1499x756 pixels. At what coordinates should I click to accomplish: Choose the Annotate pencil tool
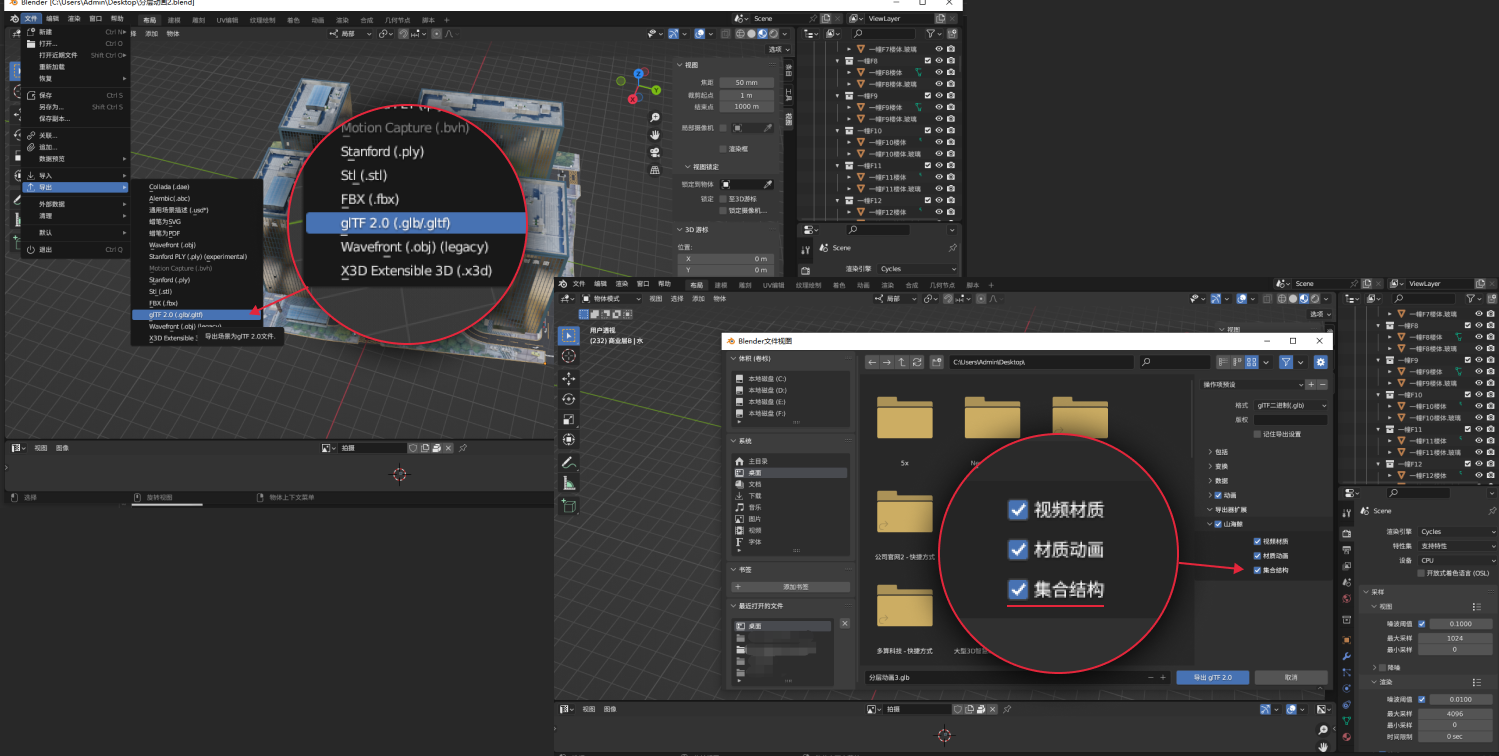[568, 463]
